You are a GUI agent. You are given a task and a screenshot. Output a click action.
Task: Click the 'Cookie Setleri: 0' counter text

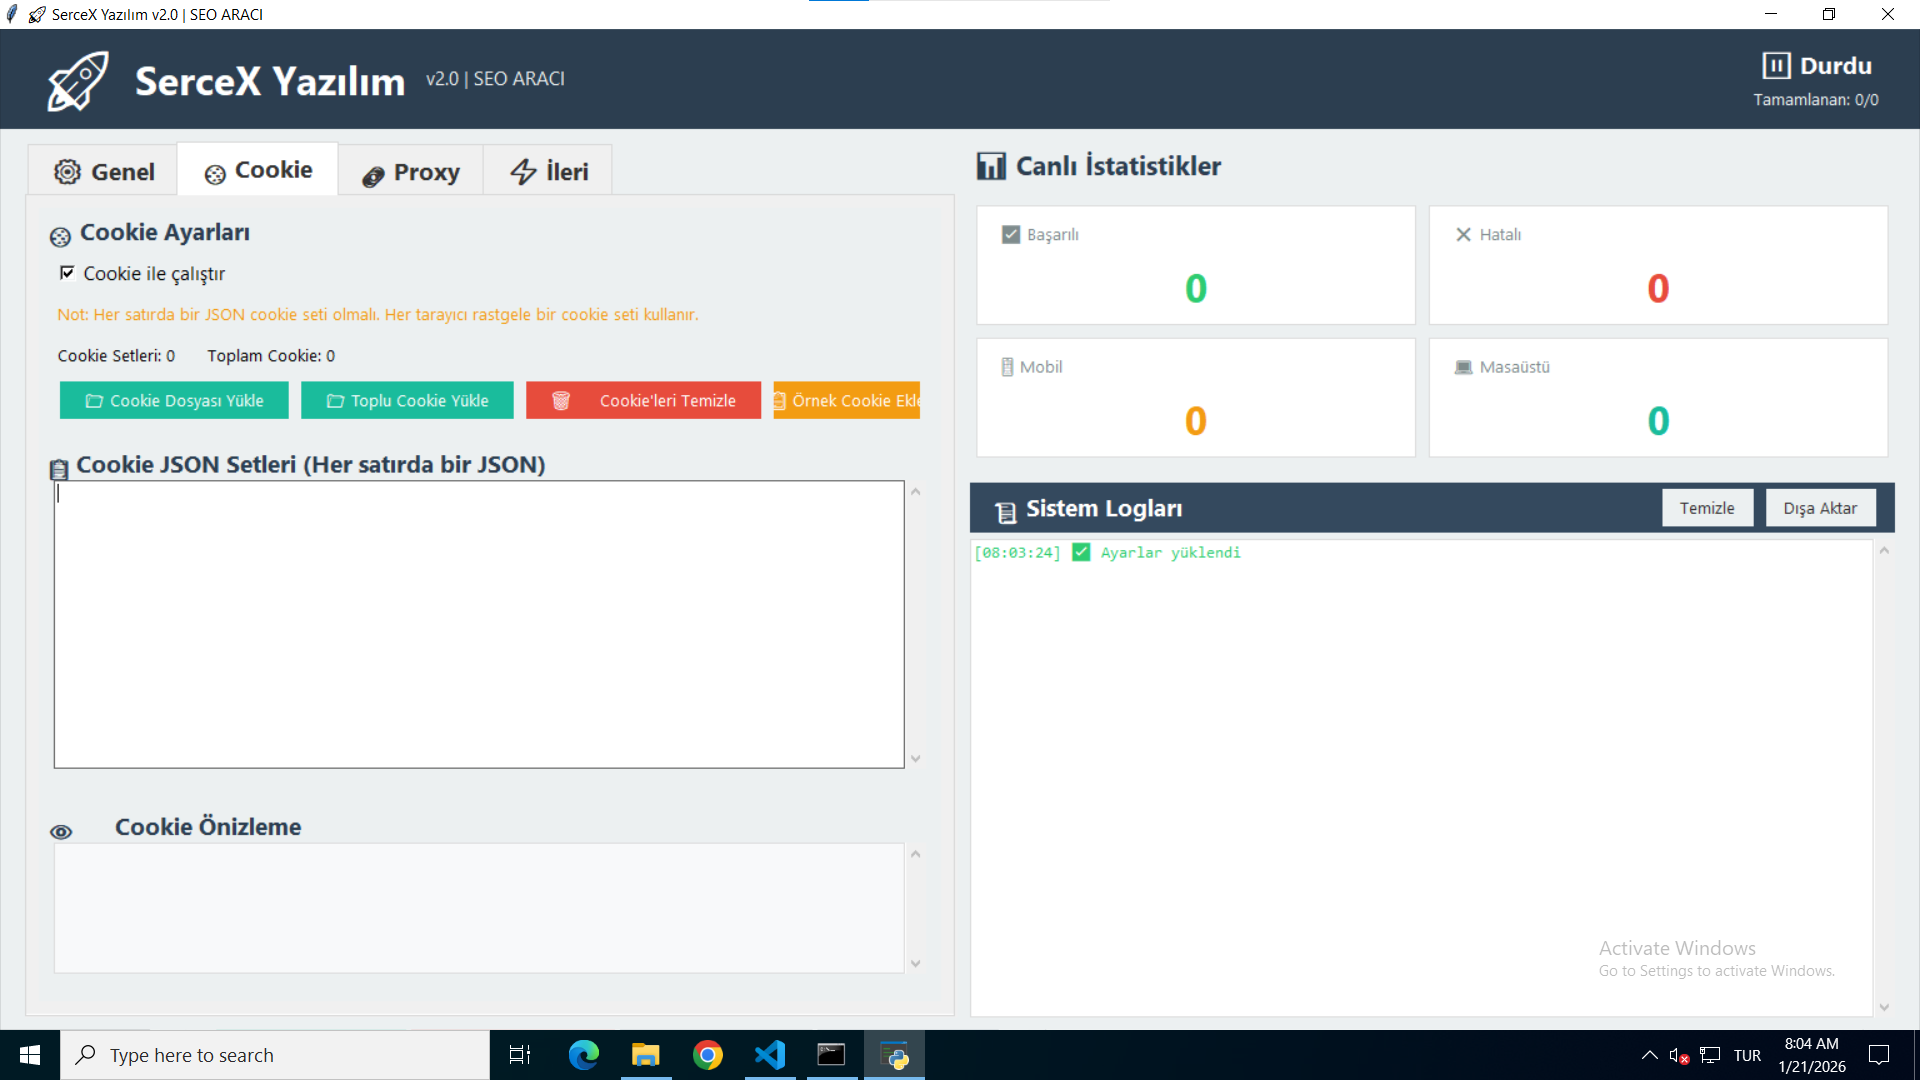pos(116,355)
